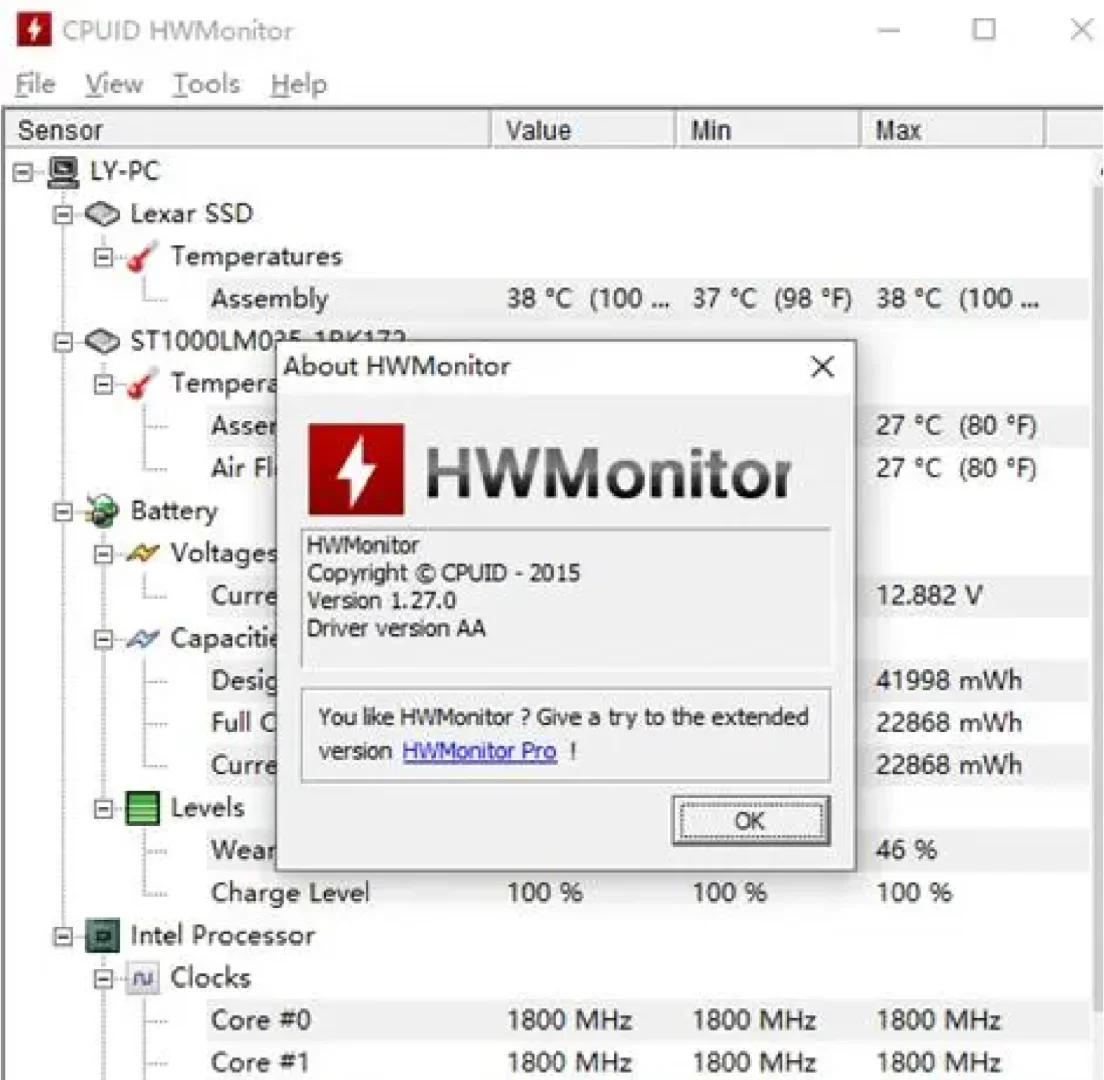Select the Charge Level row
Image resolution: width=1104 pixels, height=1080 pixels.
pyautogui.click(x=648, y=893)
